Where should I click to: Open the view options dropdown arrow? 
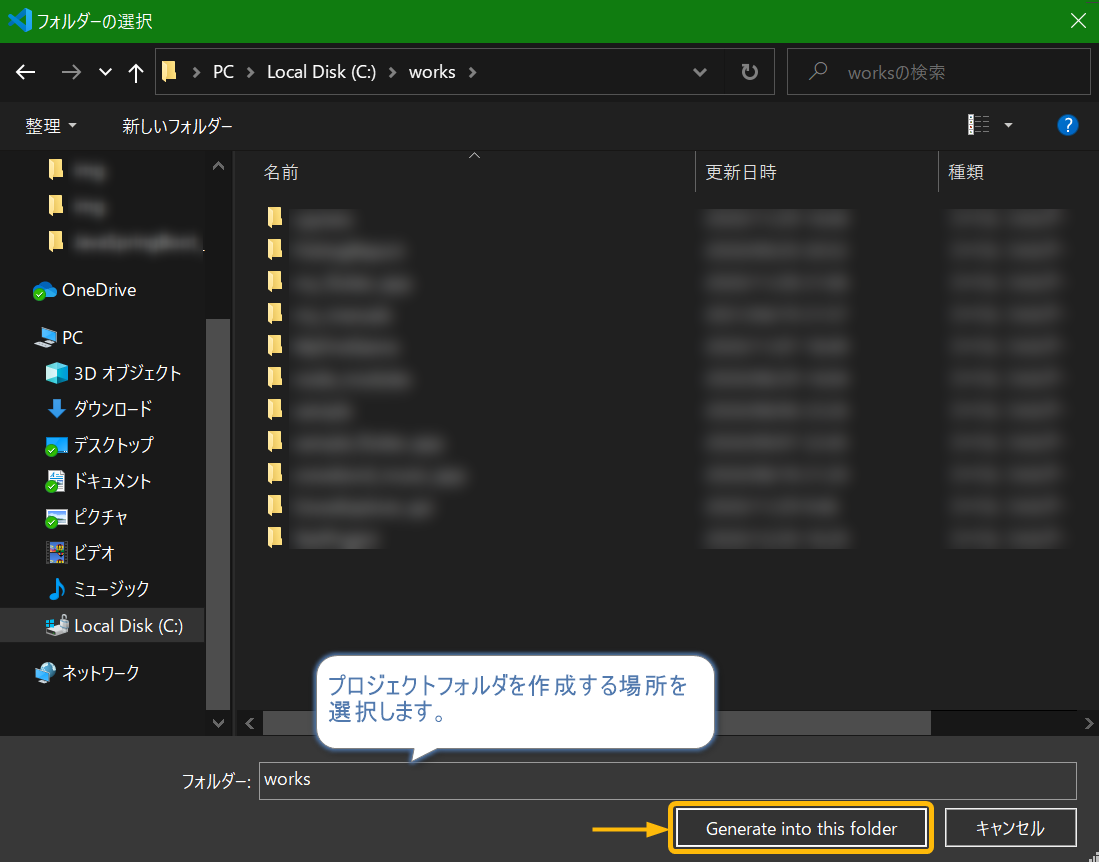pos(1008,125)
